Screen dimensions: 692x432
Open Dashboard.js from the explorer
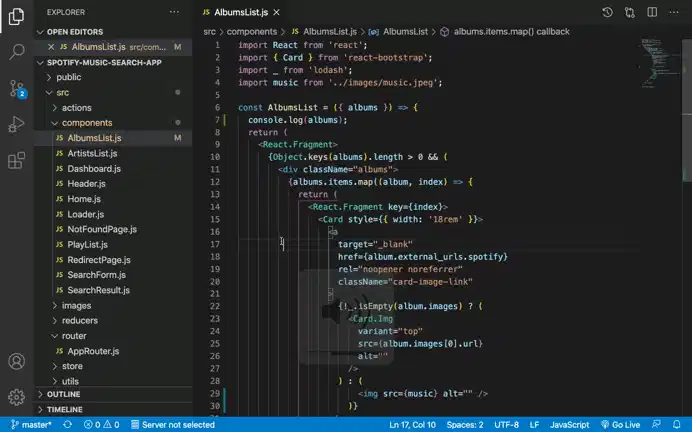pos(94,169)
